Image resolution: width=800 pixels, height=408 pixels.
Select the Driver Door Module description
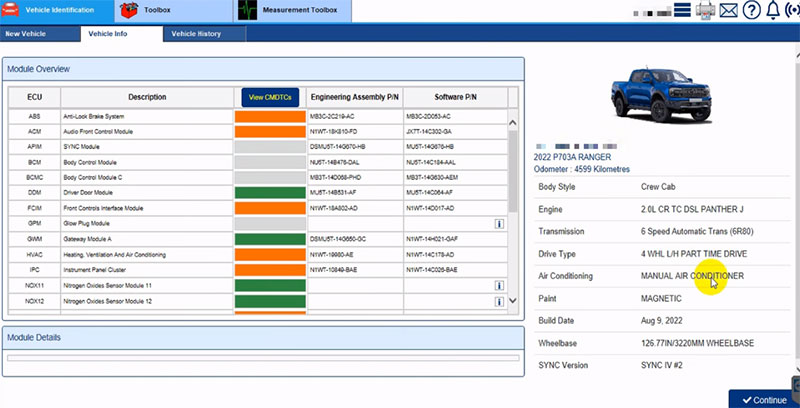[88, 193]
